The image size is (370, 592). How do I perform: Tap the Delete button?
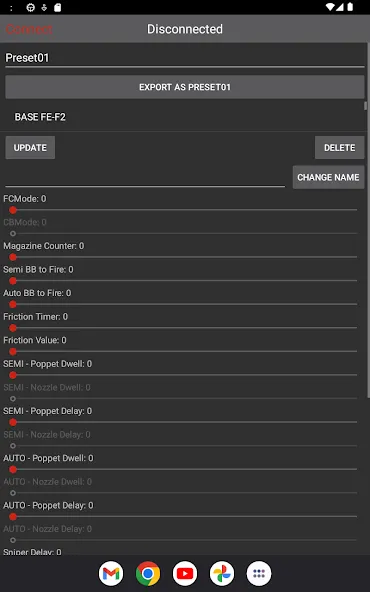339,148
